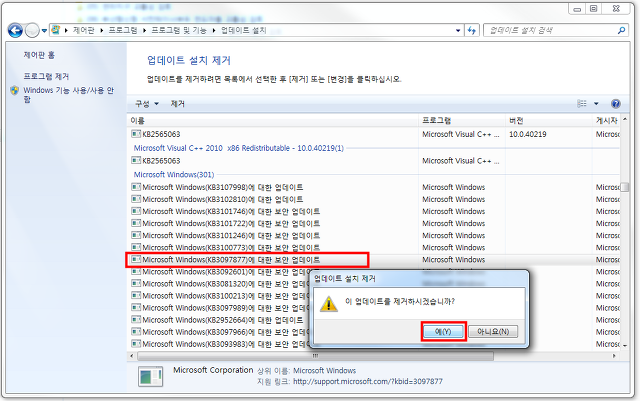Click Microsoft Corporation in details pane
This screenshot has height=401, width=640.
(x=213, y=370)
